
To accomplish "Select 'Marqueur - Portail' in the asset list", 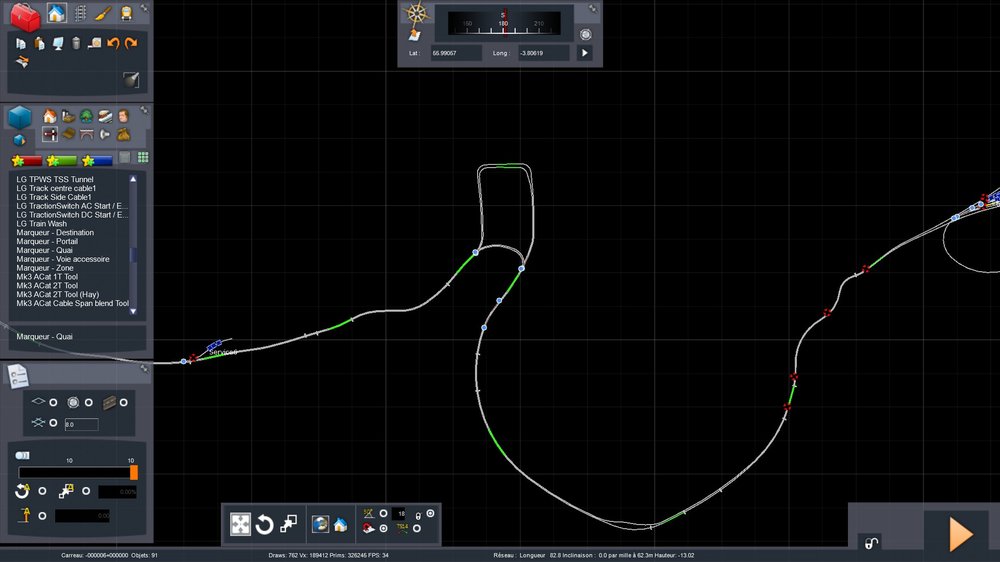I will pos(48,241).
